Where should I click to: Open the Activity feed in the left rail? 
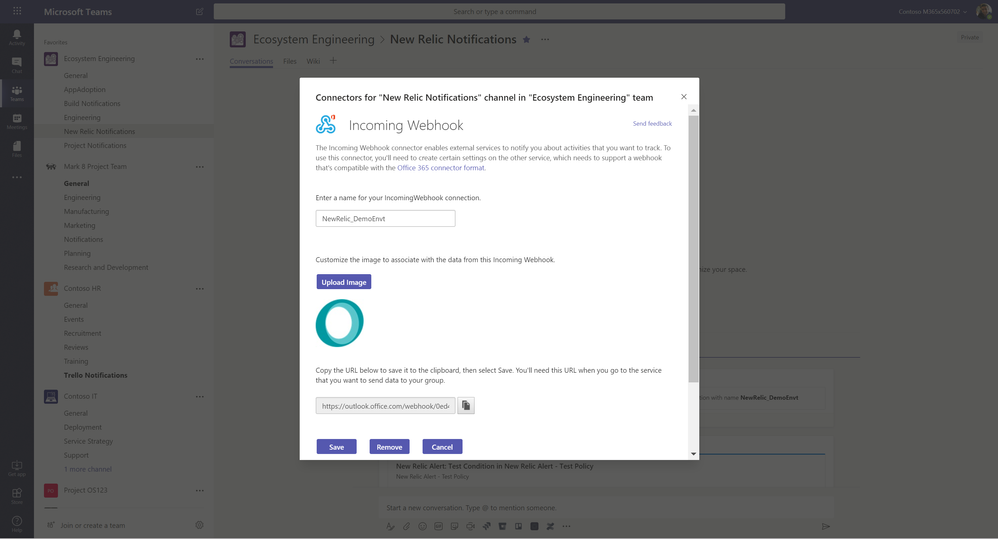tap(17, 37)
